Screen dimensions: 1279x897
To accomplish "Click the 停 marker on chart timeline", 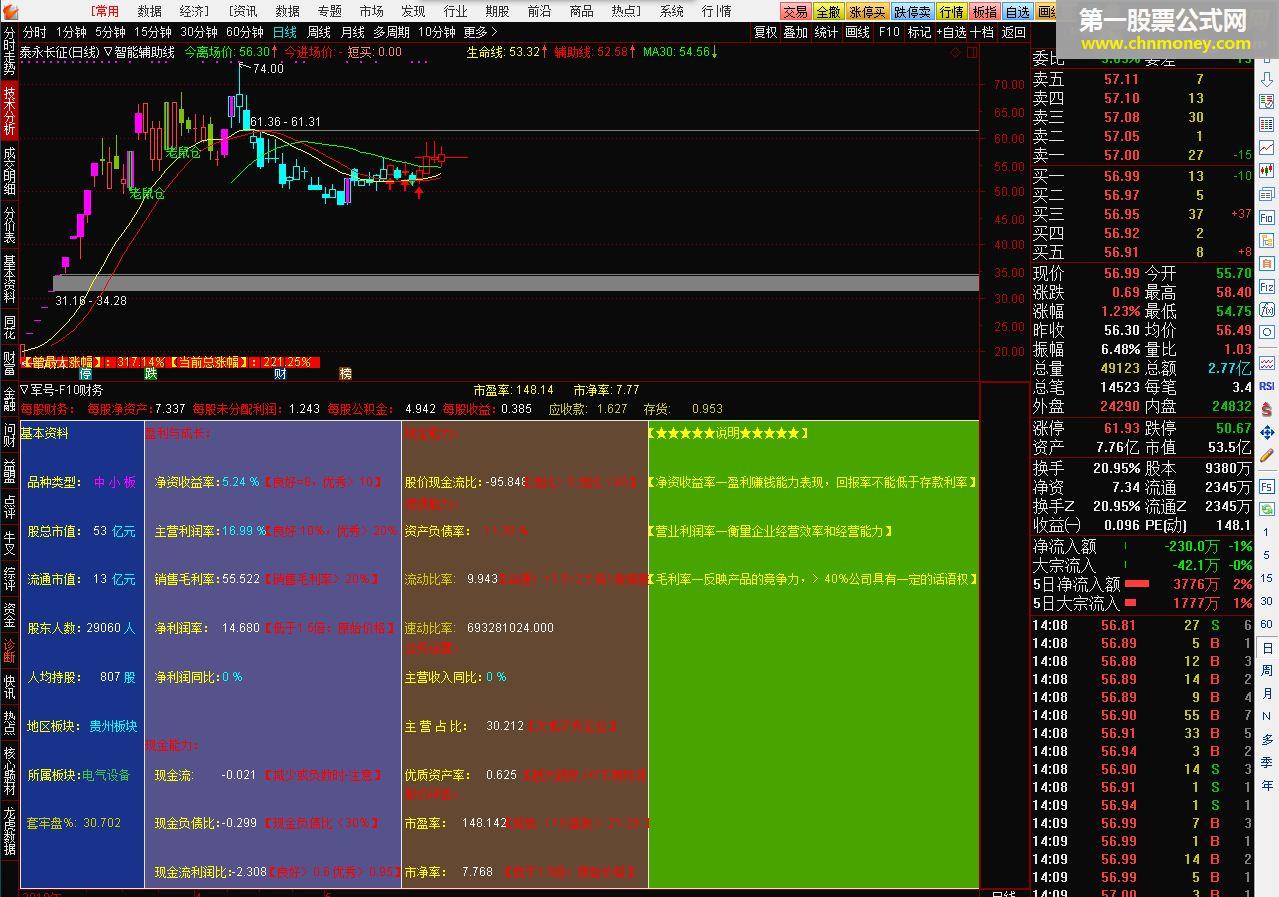I will (85, 373).
